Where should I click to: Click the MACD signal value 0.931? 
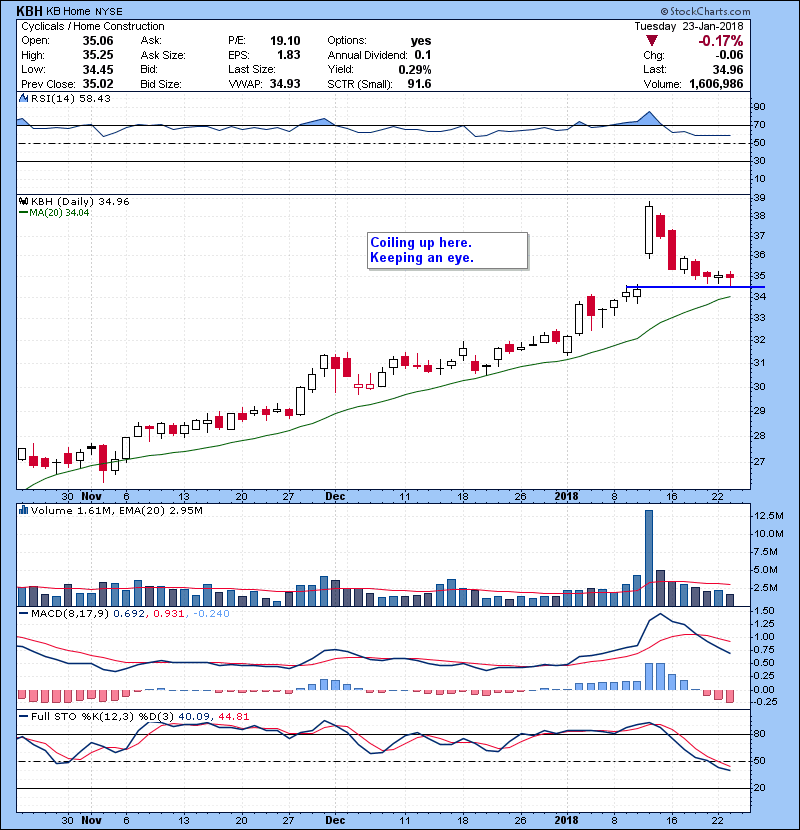(x=168, y=614)
